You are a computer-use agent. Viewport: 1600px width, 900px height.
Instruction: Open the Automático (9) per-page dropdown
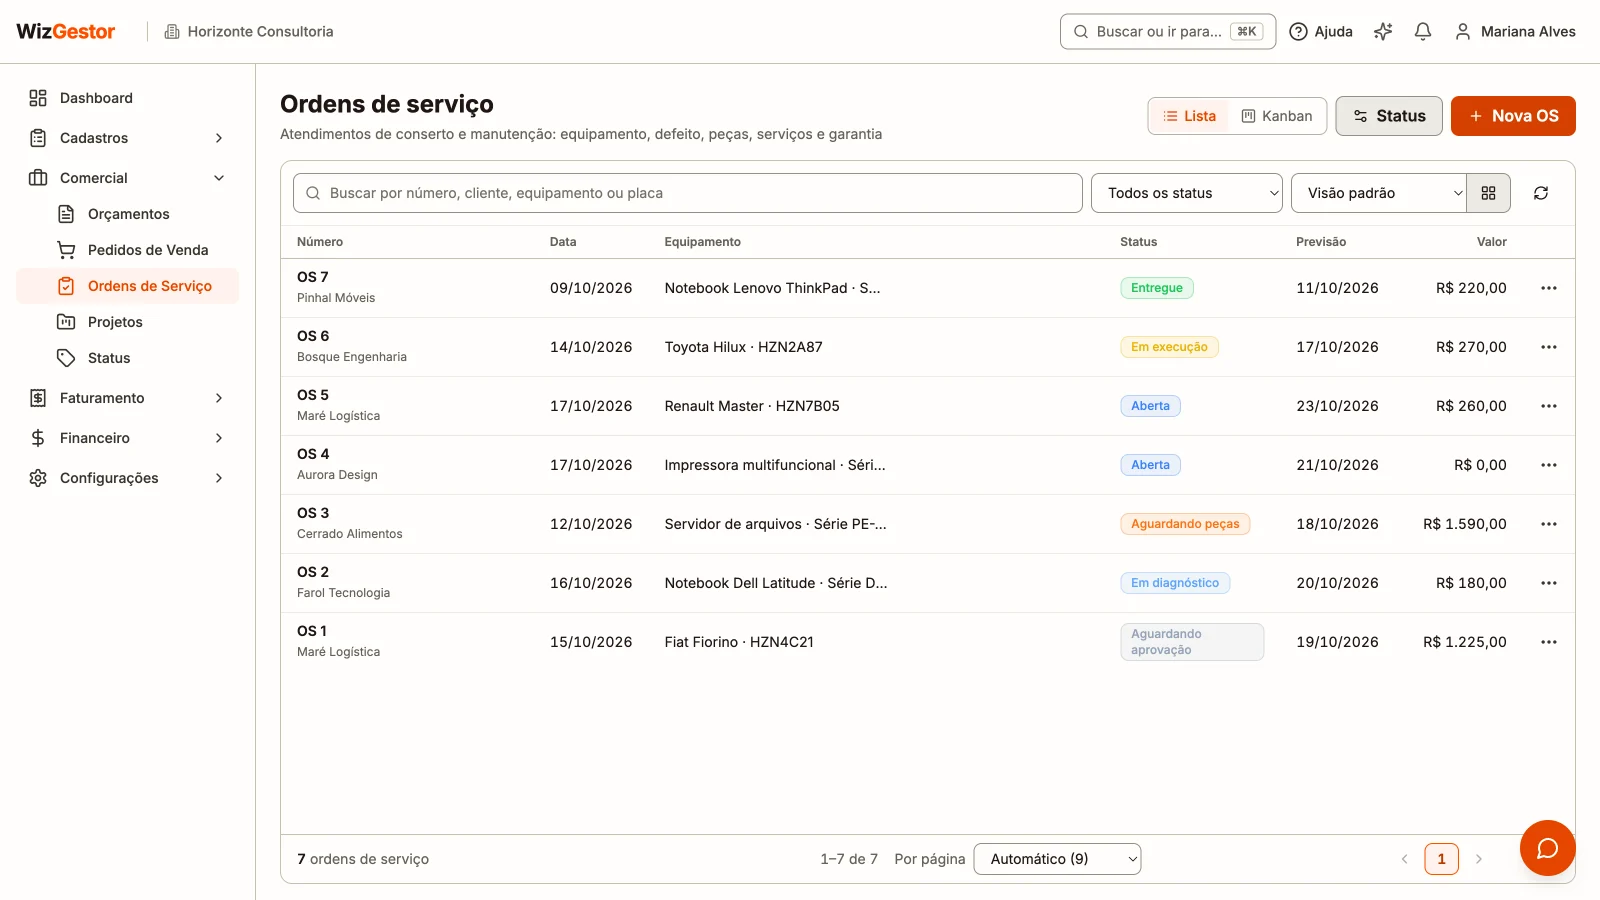click(1057, 859)
